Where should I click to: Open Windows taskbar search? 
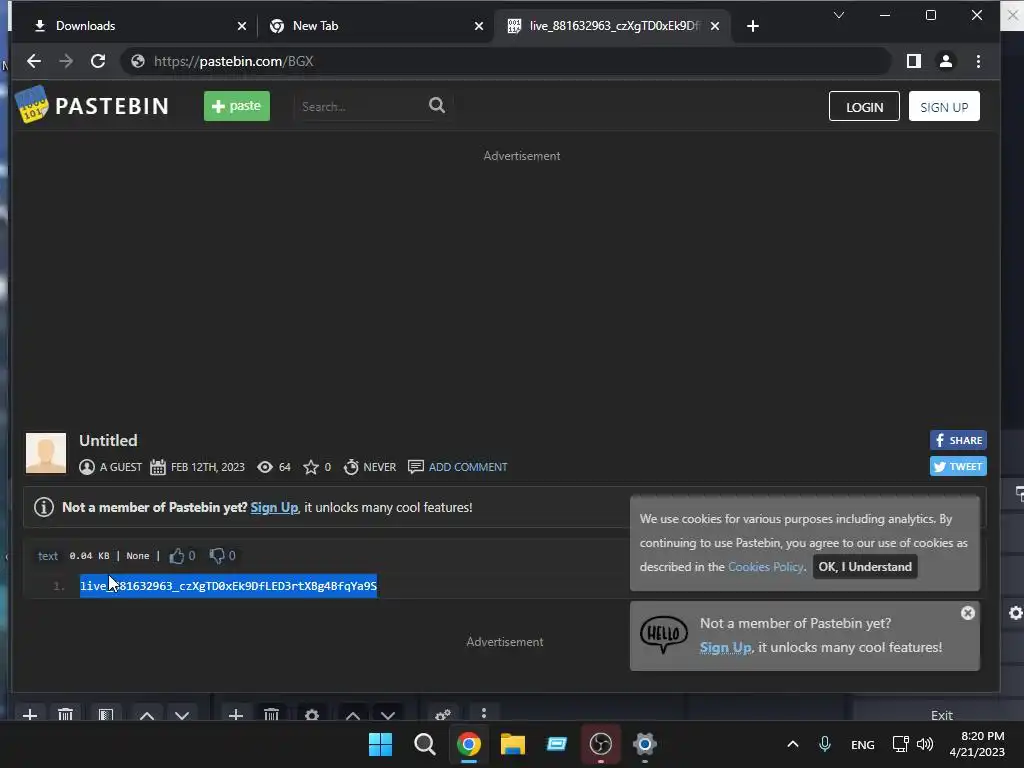(x=424, y=744)
